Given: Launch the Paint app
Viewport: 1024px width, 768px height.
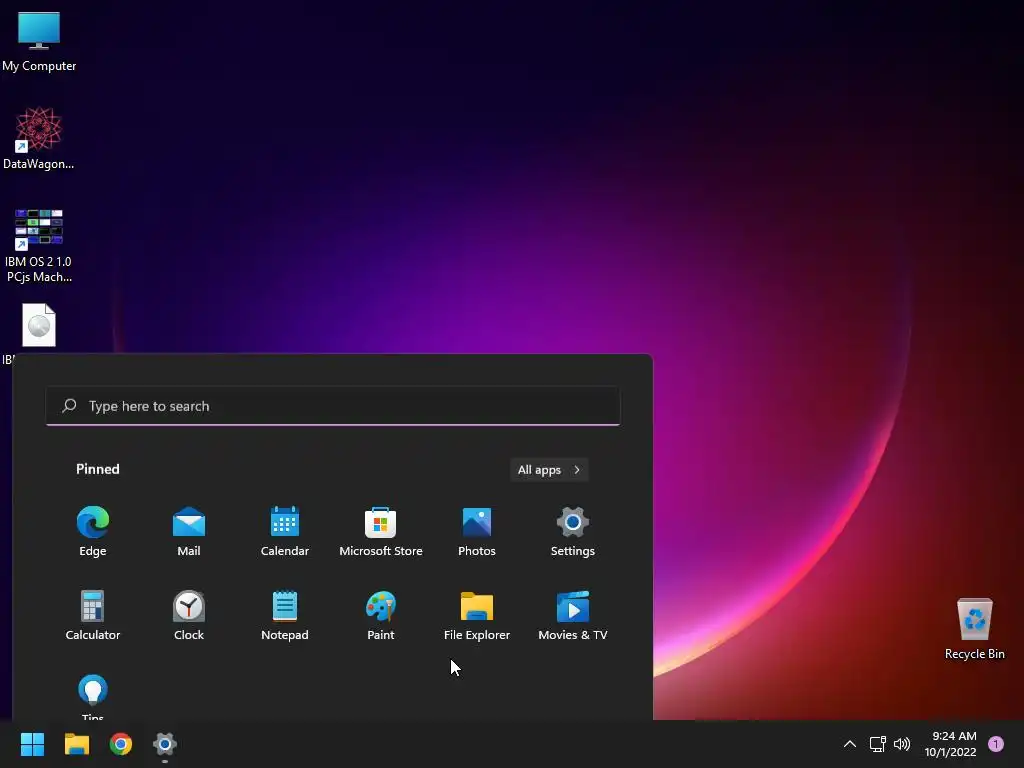Looking at the screenshot, I should tap(381, 615).
